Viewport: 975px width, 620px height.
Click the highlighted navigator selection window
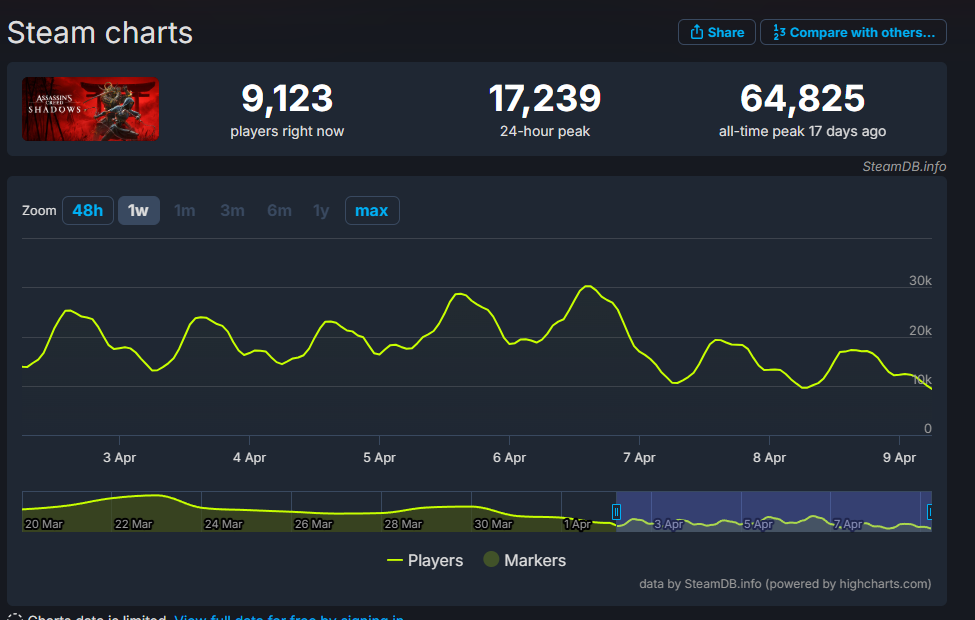click(773, 511)
